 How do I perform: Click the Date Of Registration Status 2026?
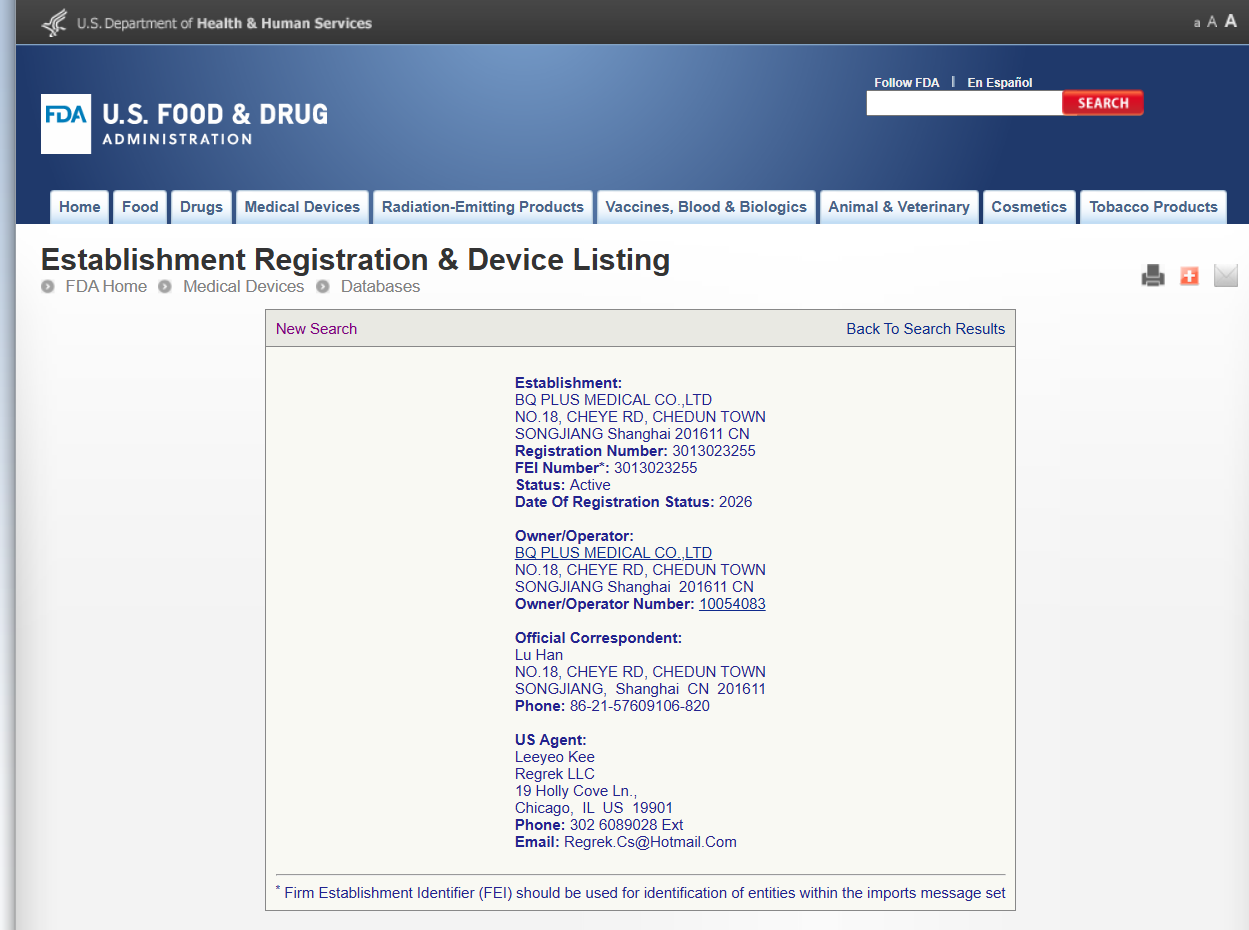(x=633, y=502)
